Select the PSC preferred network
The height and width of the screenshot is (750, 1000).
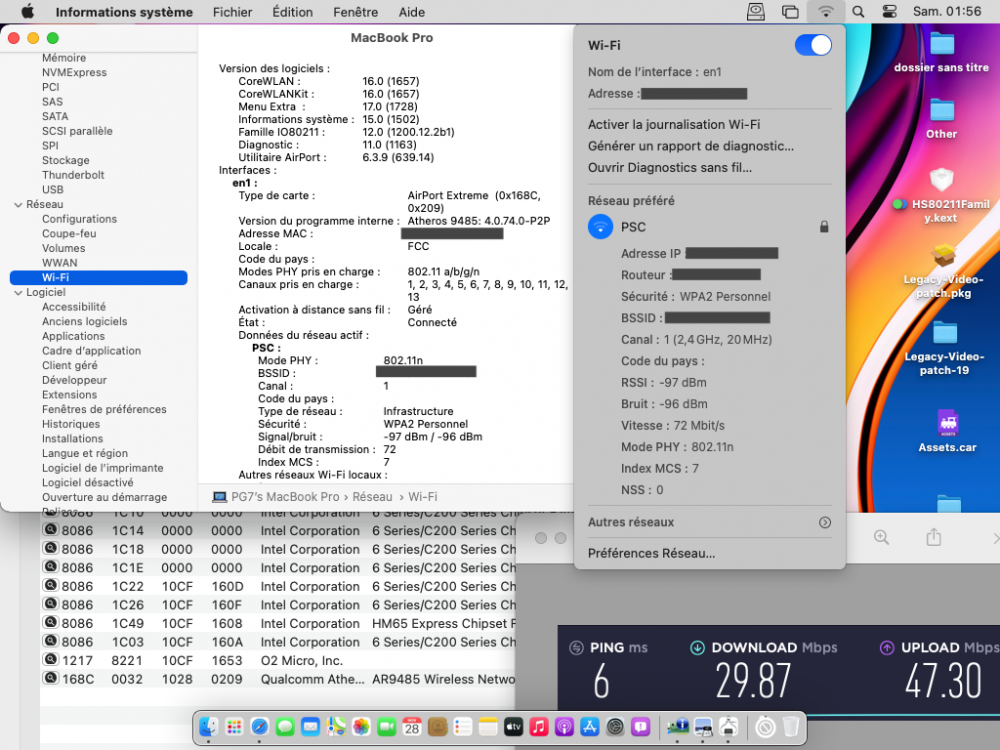(x=709, y=227)
